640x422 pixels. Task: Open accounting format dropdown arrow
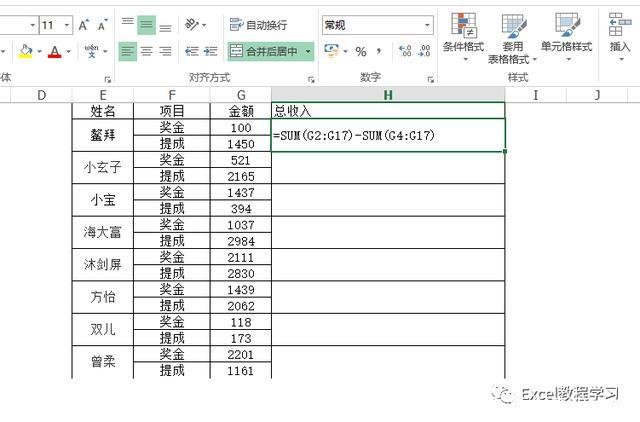(346, 51)
